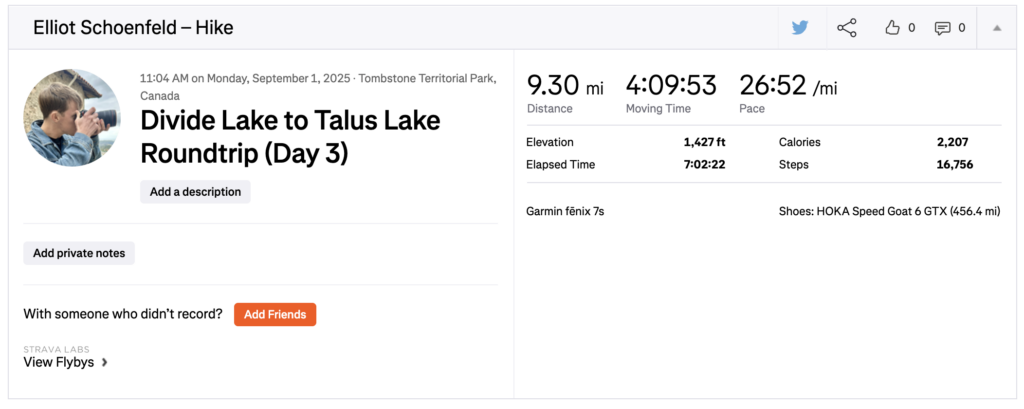Click the Divide Lake to Talus Lake title
This screenshot has width=1024, height=409.
coord(290,137)
